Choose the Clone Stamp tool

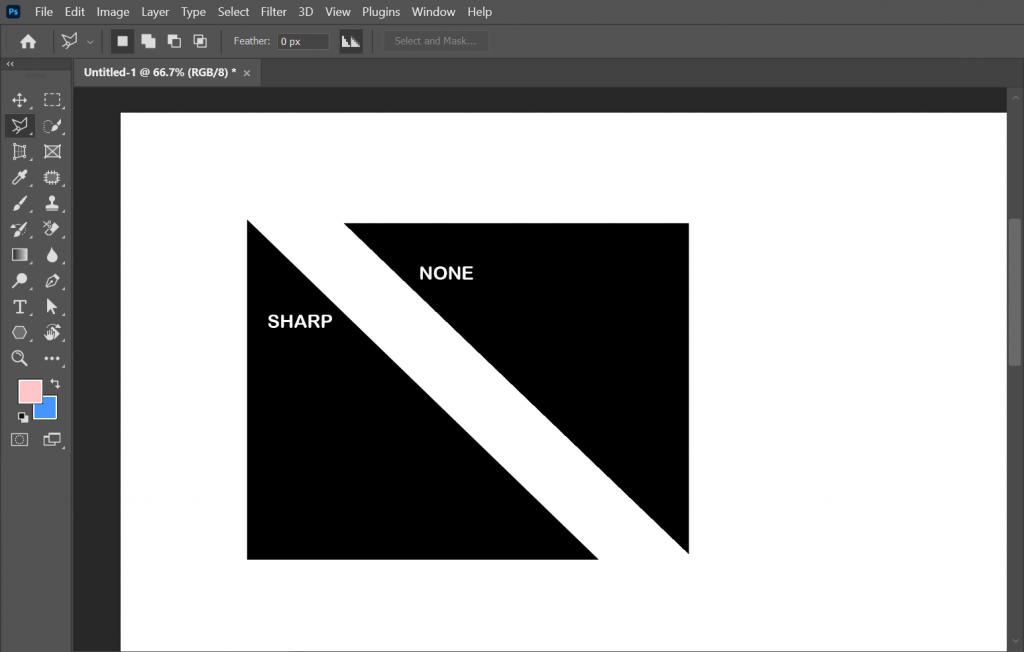tap(52, 204)
